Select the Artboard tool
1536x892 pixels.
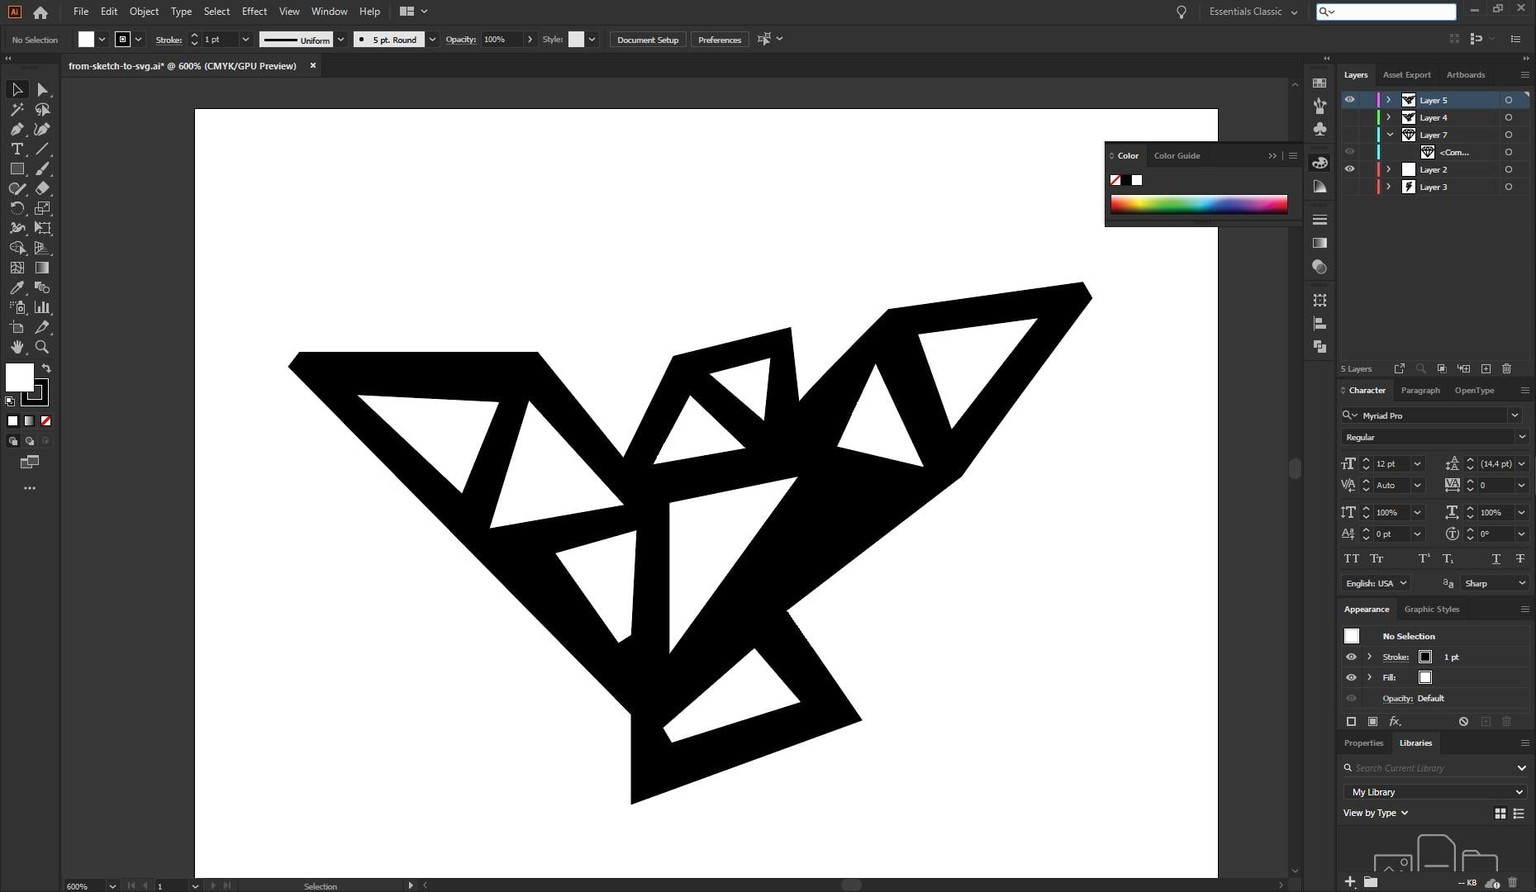pyautogui.click(x=17, y=327)
